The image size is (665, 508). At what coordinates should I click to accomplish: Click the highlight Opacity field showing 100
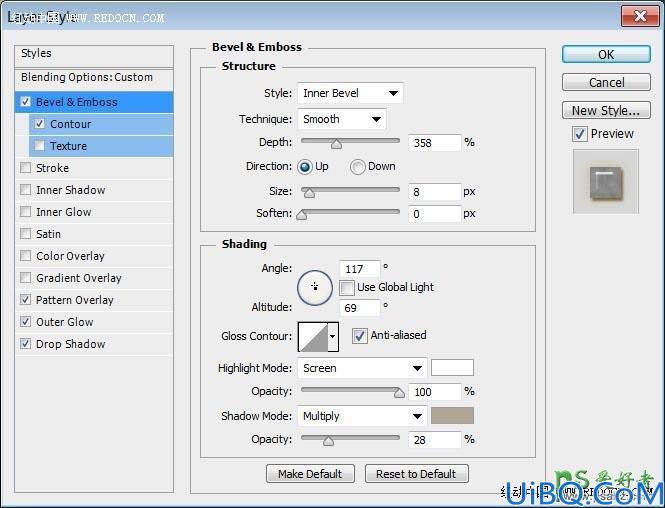click(435, 392)
